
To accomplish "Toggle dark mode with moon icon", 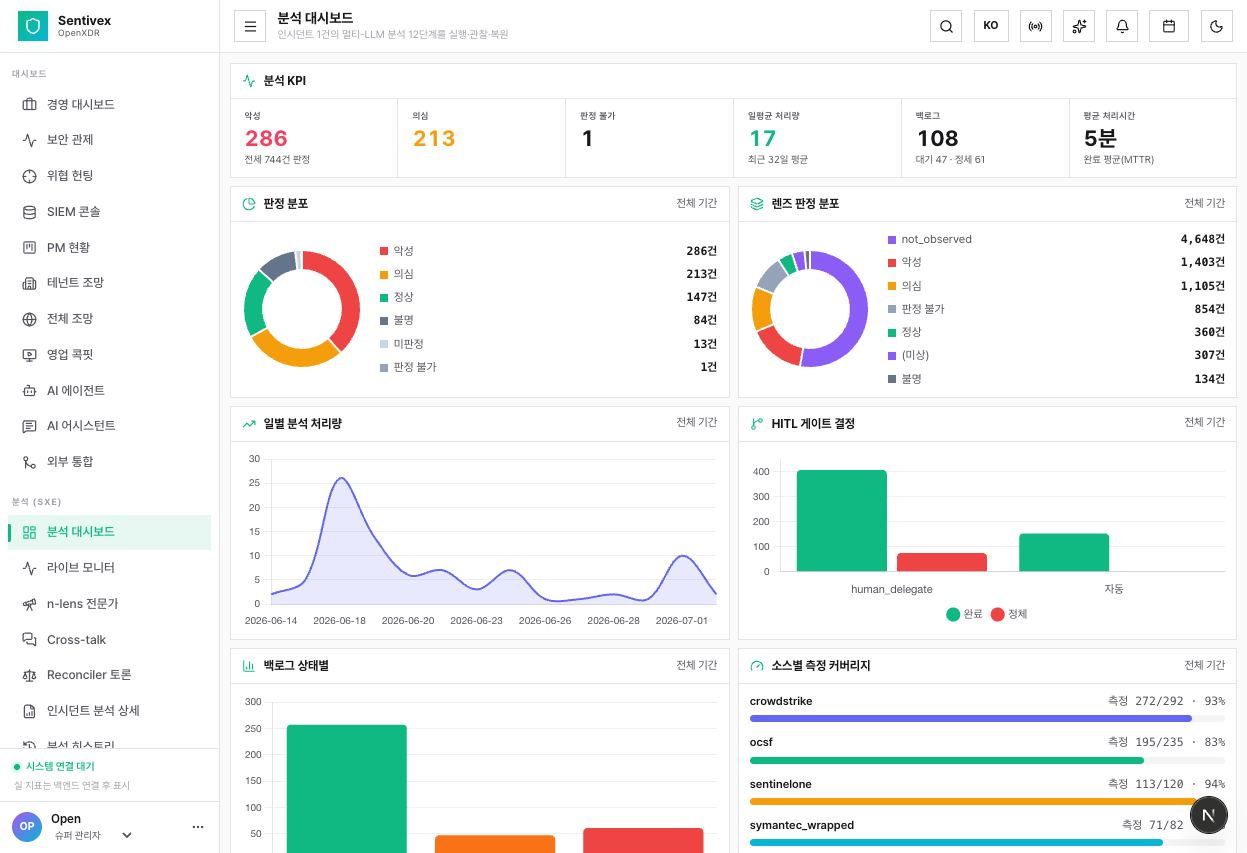I will point(1216,26).
